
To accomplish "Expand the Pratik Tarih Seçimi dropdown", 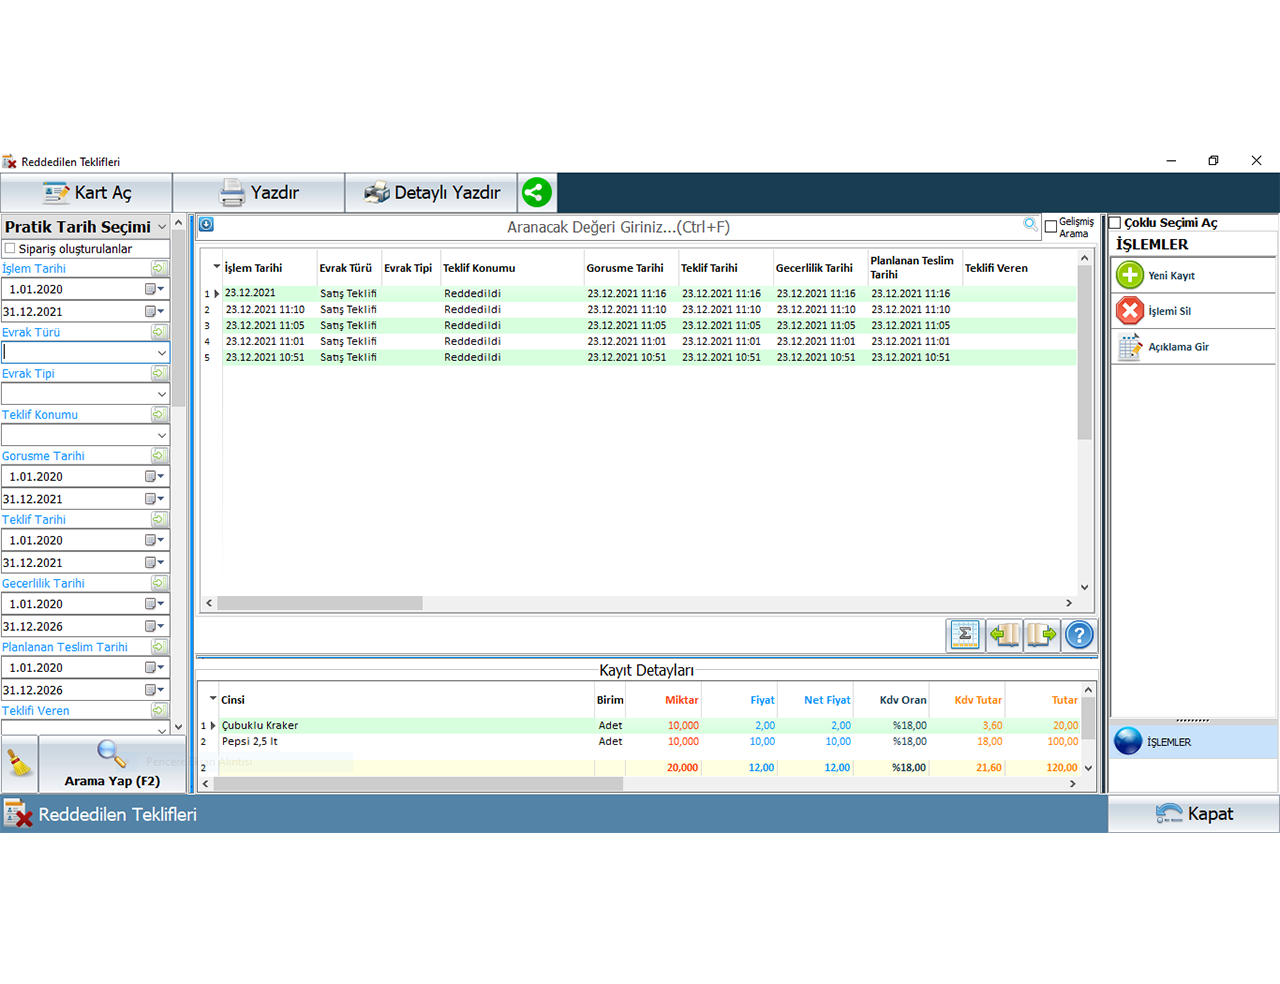I will pos(162,227).
